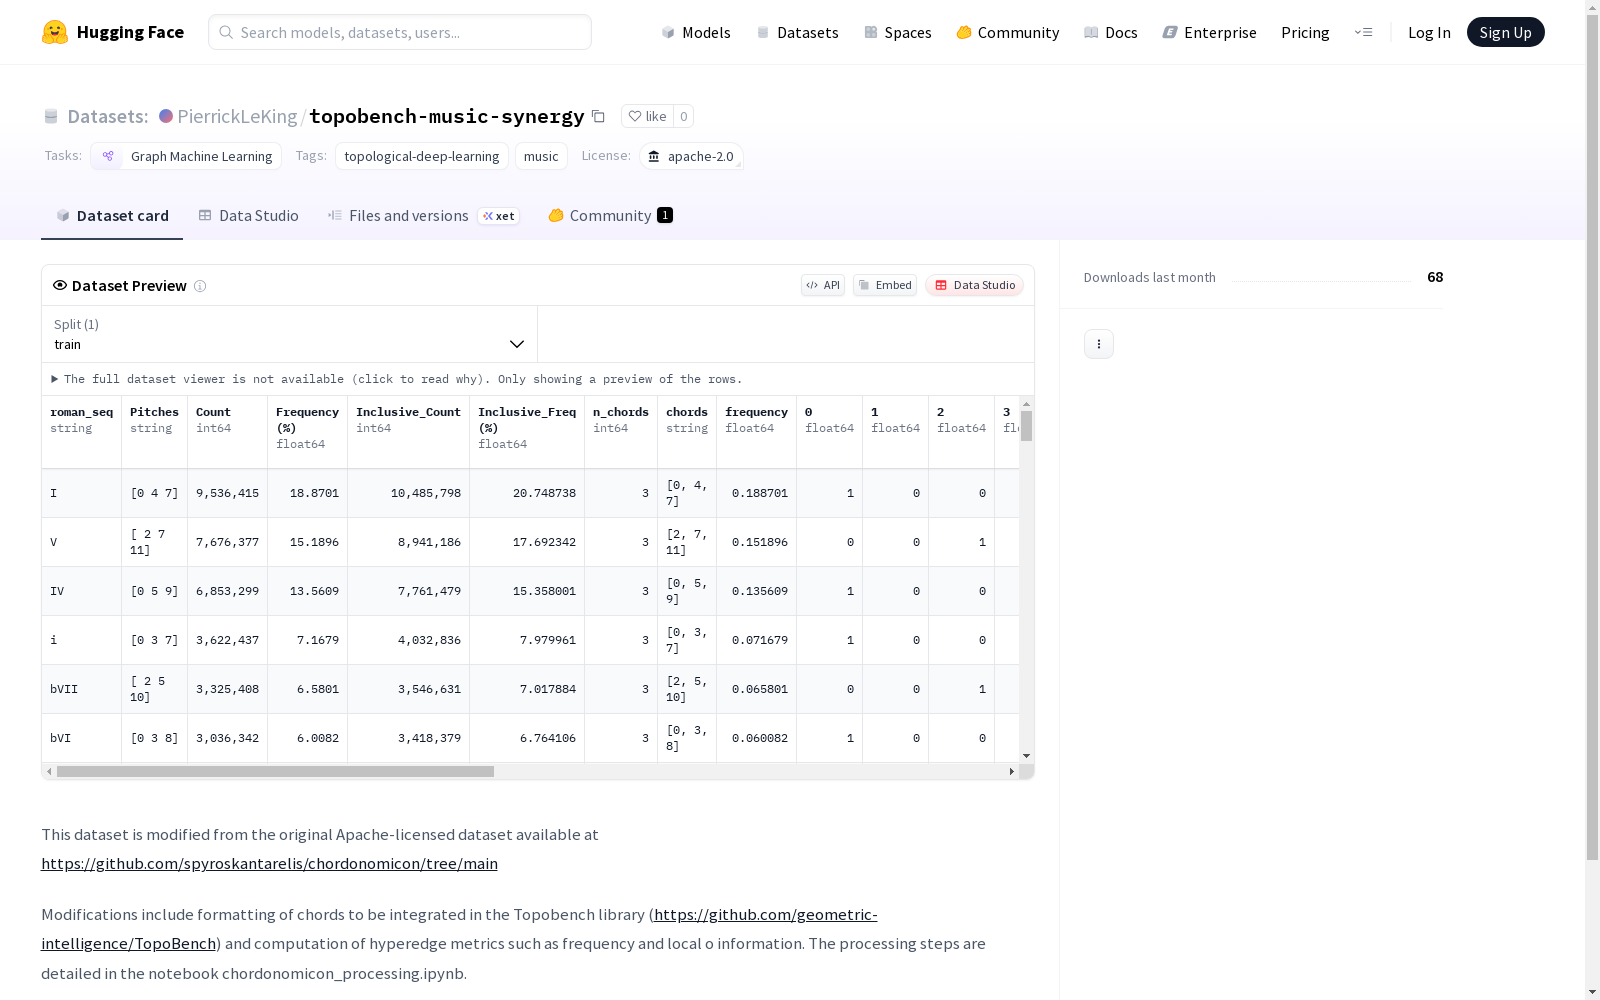Viewport: 1600px width, 1000px height.
Task: Open the chordonomicon GitHub link
Action: (269, 863)
